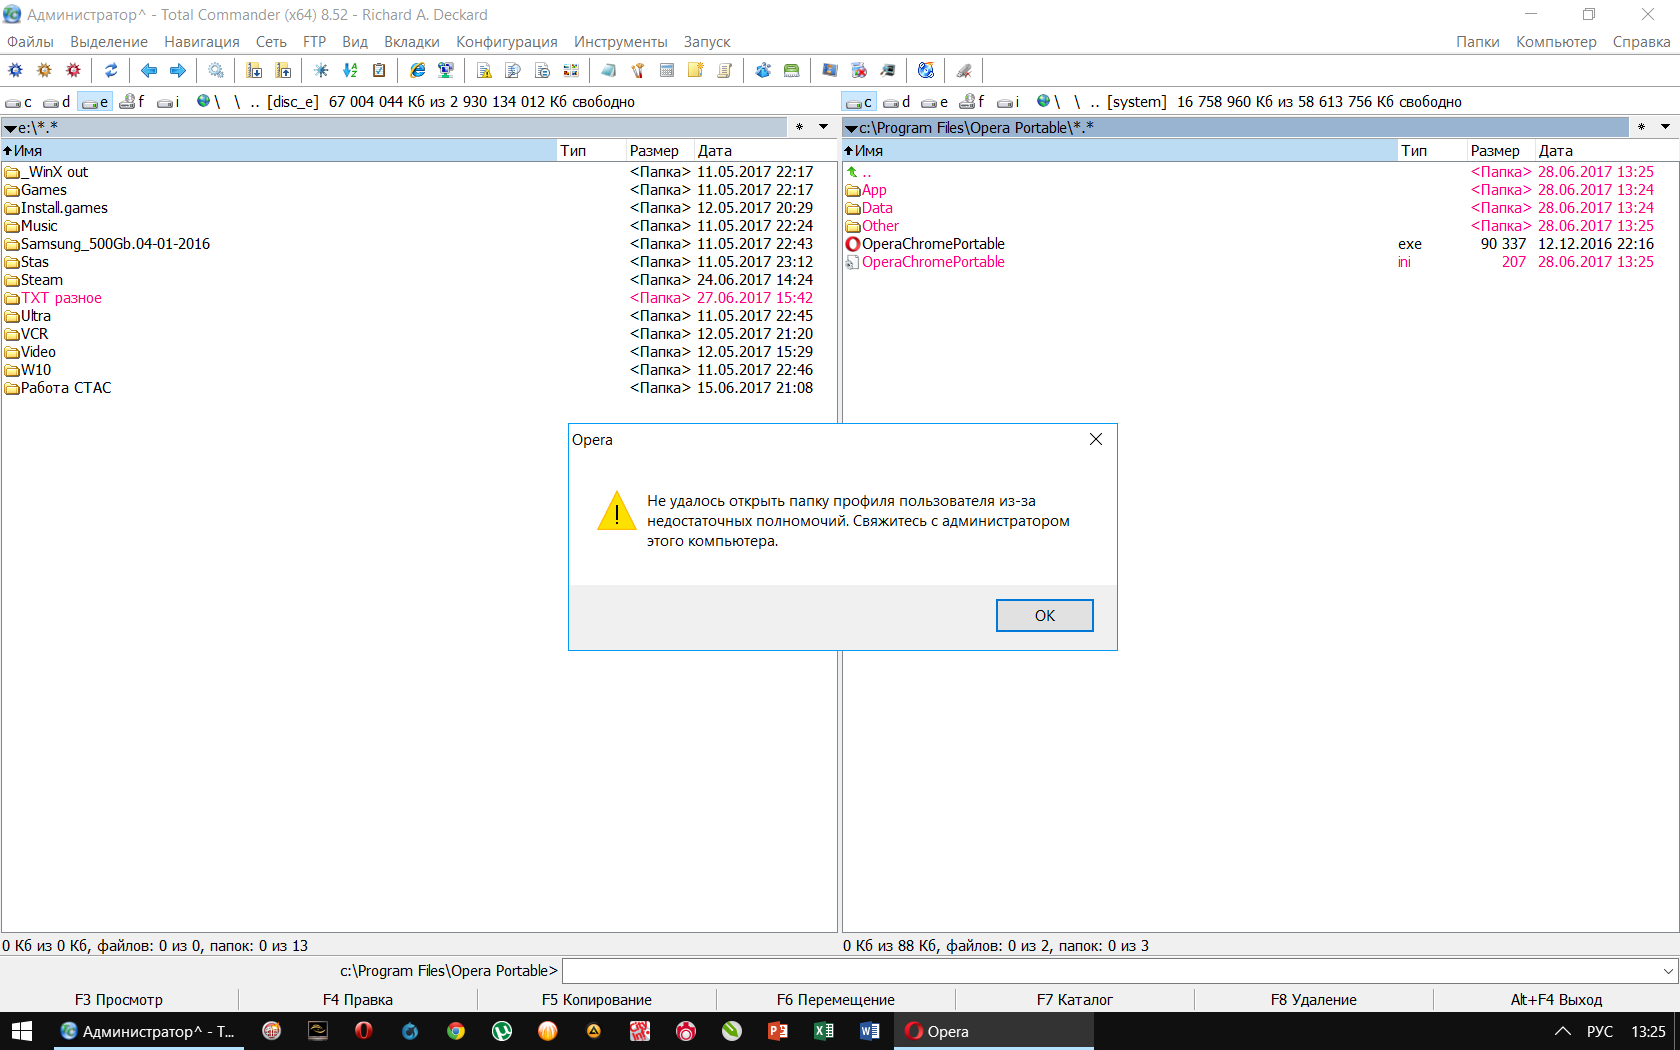The width and height of the screenshot is (1680, 1050).
Task: Click F7 Каталог button
Action: point(1075,1000)
